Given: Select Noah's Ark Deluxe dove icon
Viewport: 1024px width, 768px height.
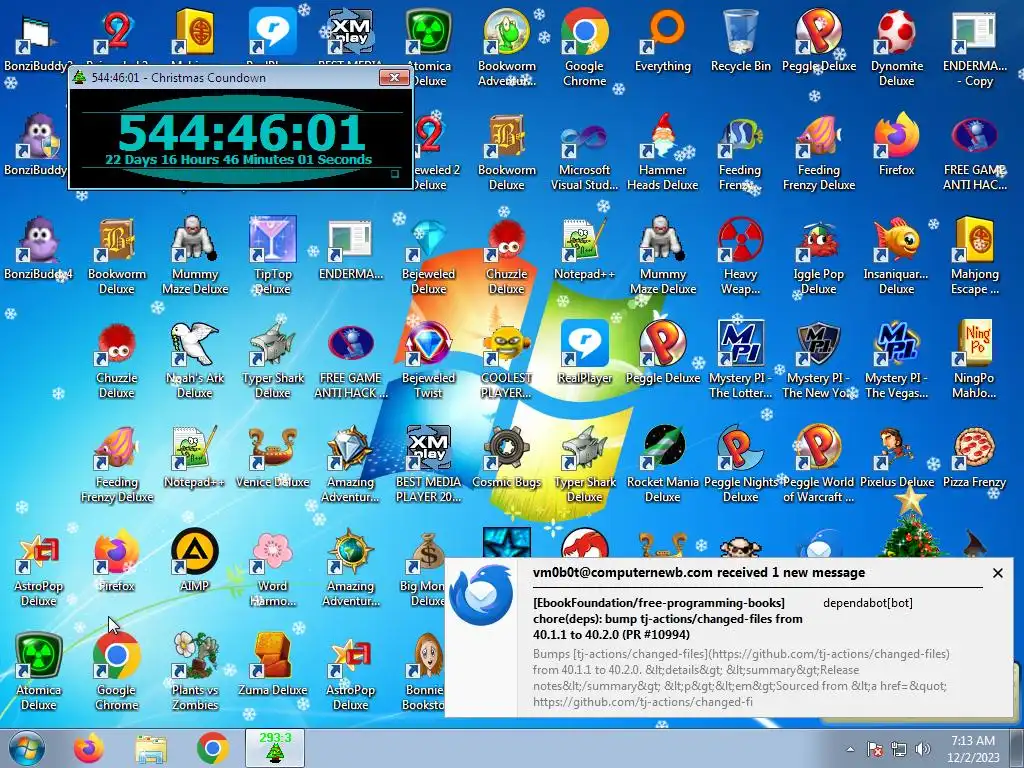Looking at the screenshot, I should coord(195,359).
